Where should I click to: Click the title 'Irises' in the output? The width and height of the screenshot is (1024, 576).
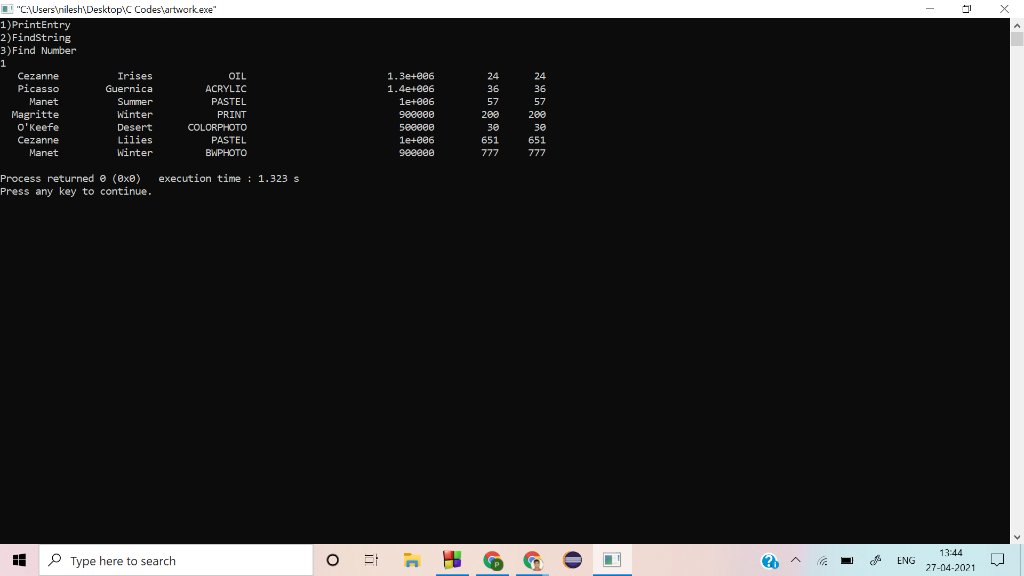click(x=135, y=76)
